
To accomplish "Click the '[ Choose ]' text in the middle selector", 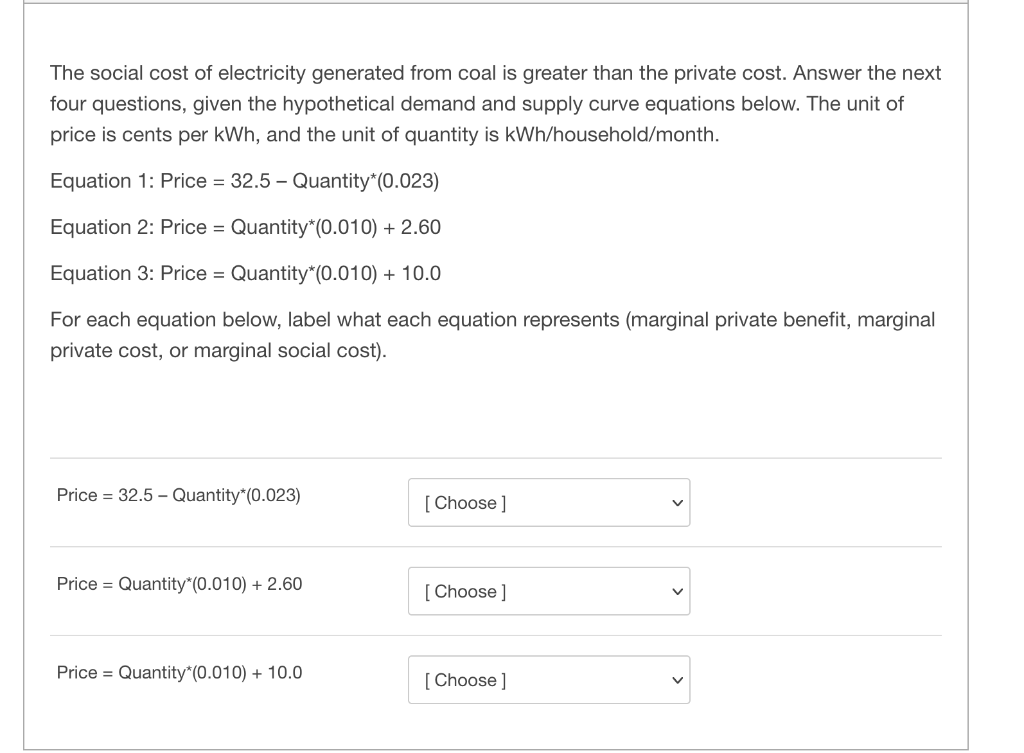I will click(465, 592).
